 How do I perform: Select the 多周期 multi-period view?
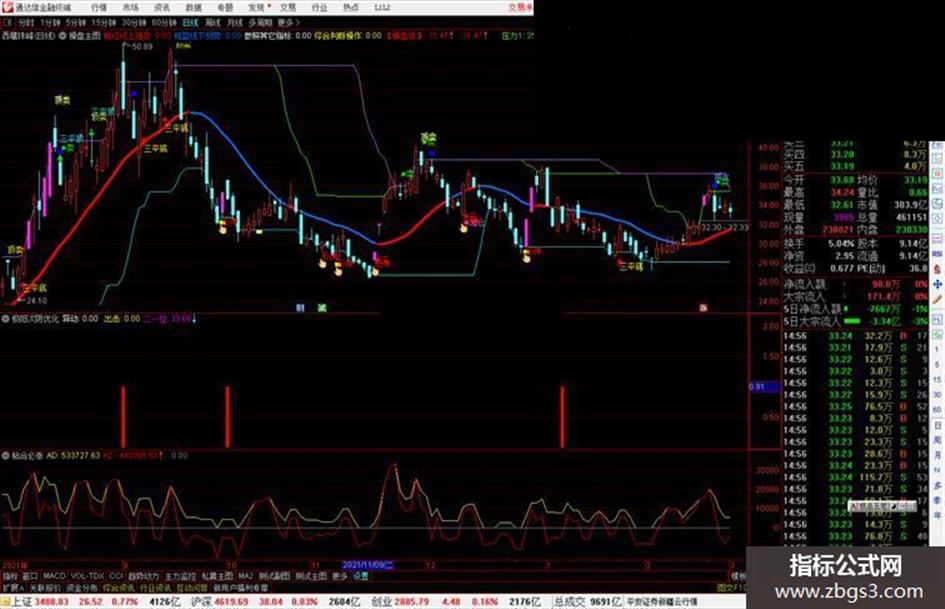coord(260,22)
